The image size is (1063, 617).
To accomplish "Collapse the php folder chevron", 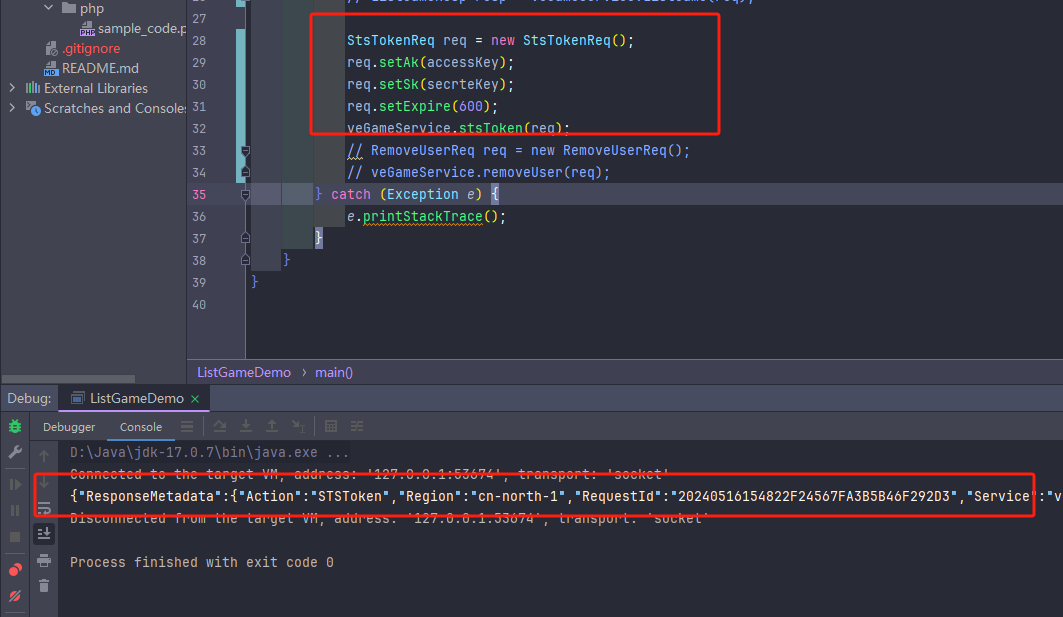I will point(48,8).
